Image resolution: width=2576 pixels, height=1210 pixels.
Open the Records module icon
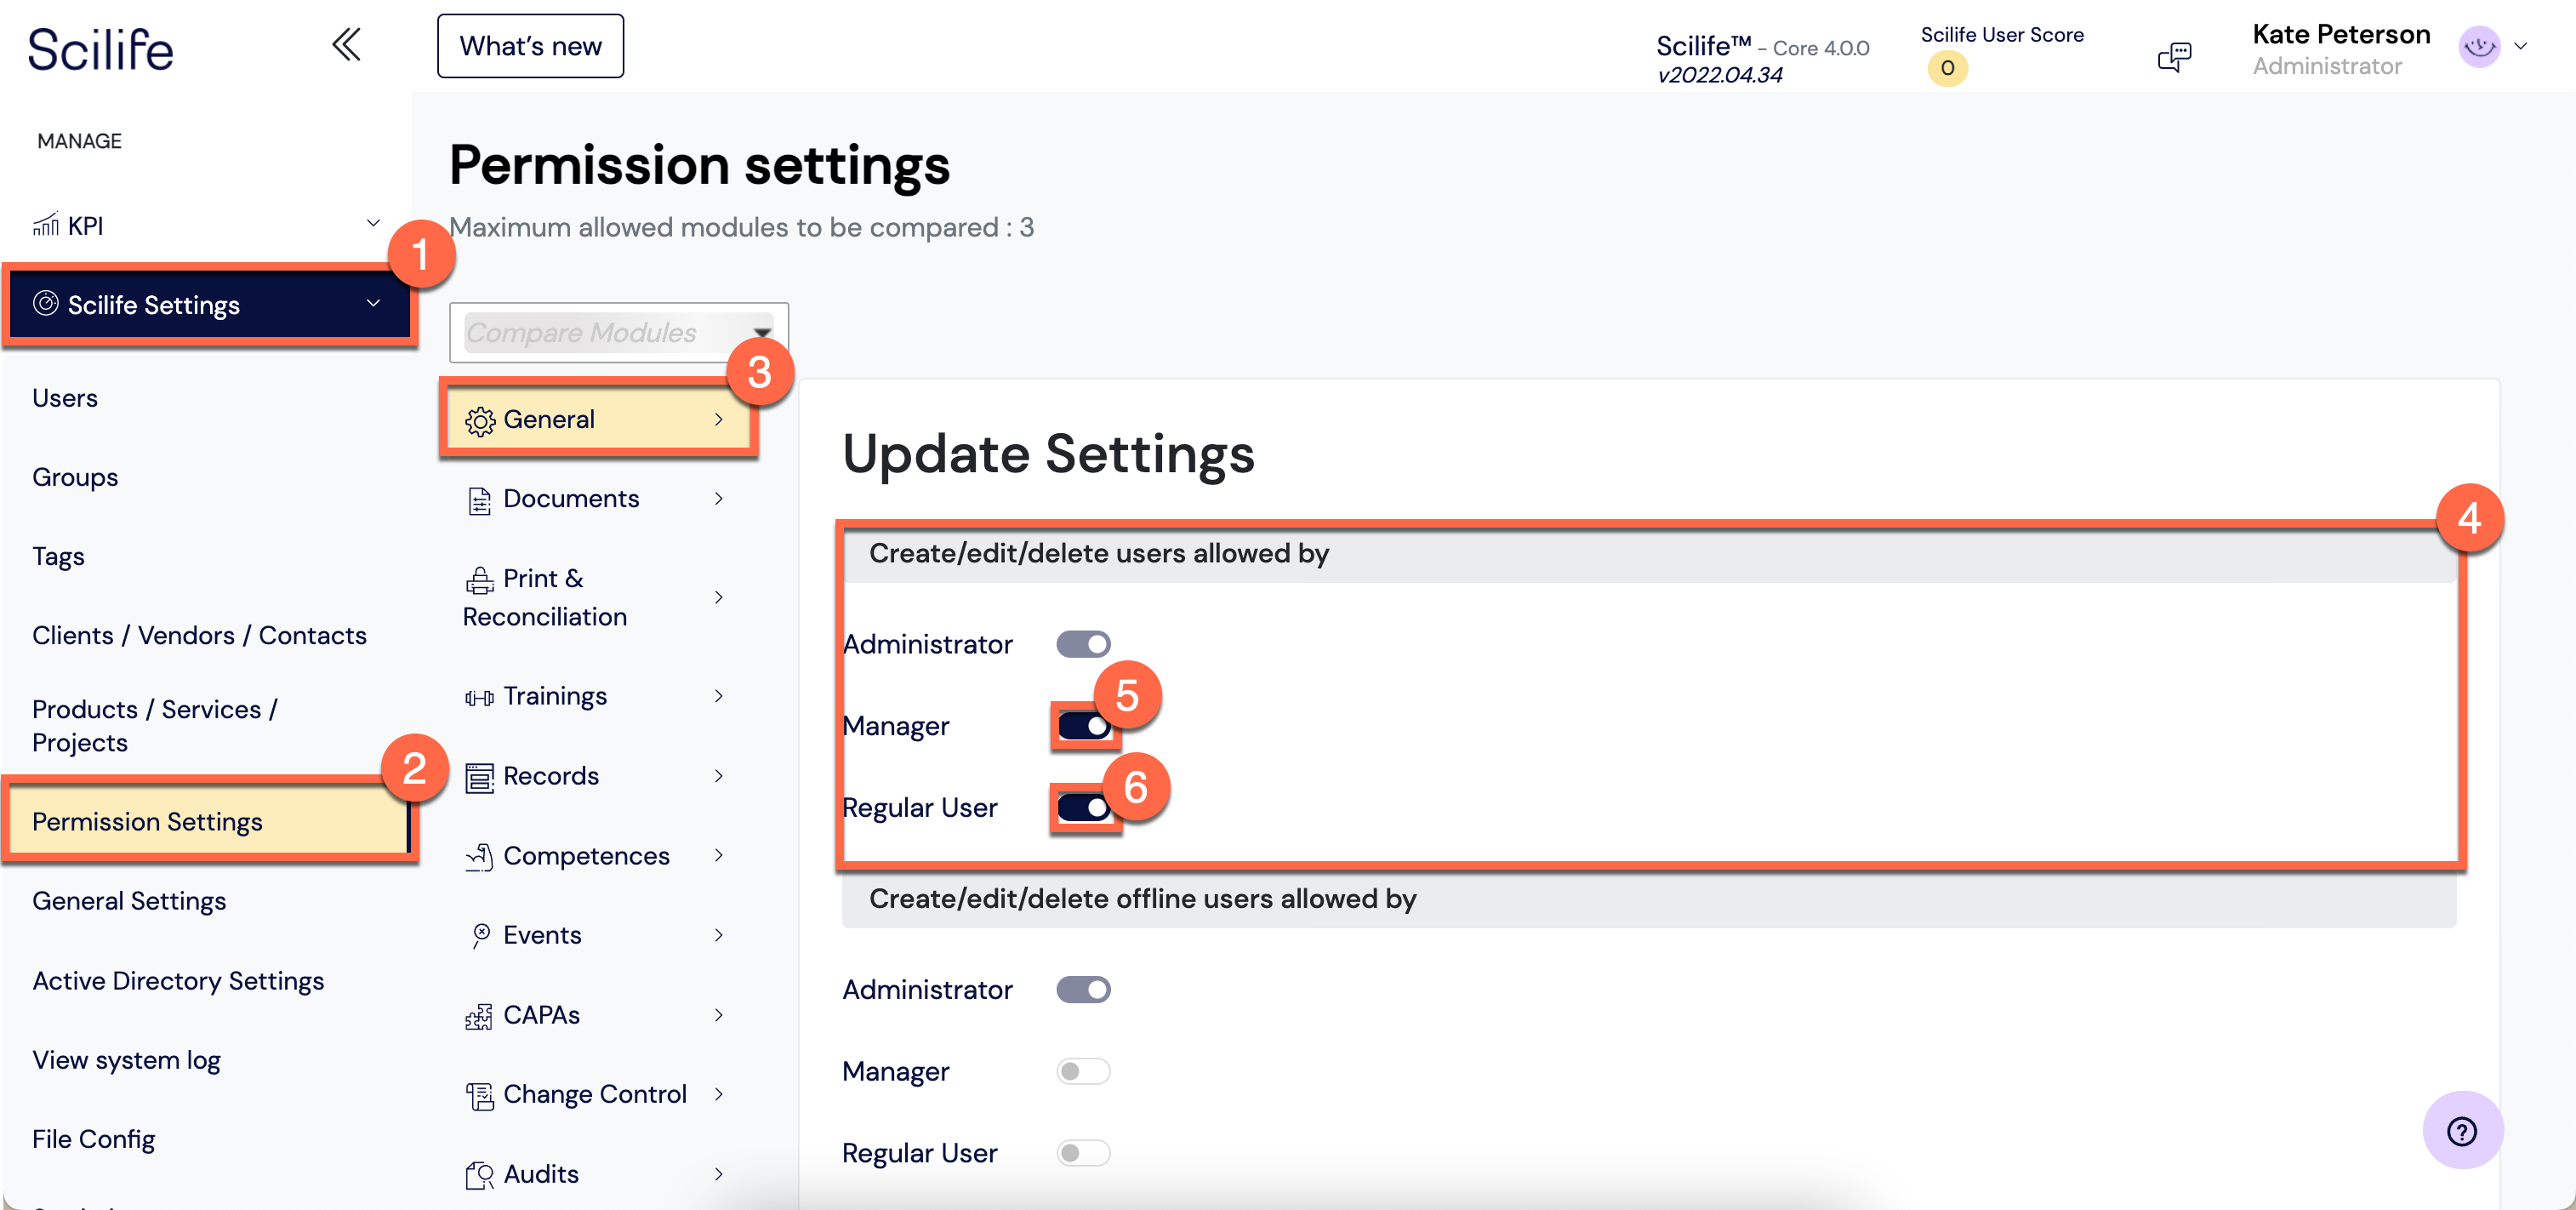pos(479,775)
